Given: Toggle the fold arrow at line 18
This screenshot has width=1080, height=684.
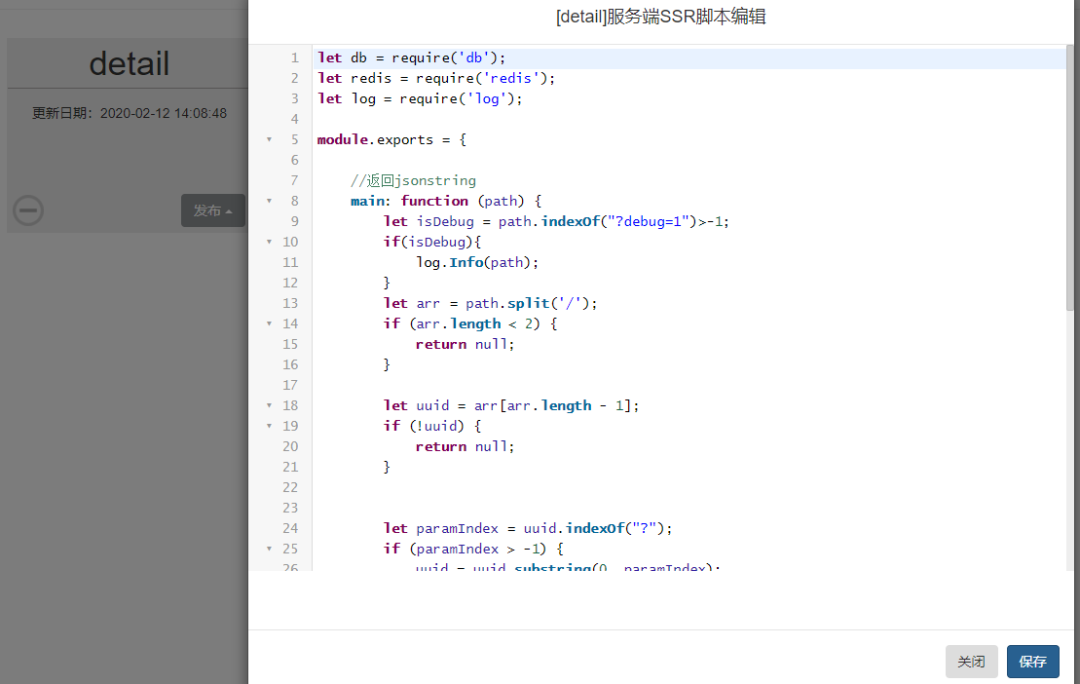Looking at the screenshot, I should [x=269, y=406].
